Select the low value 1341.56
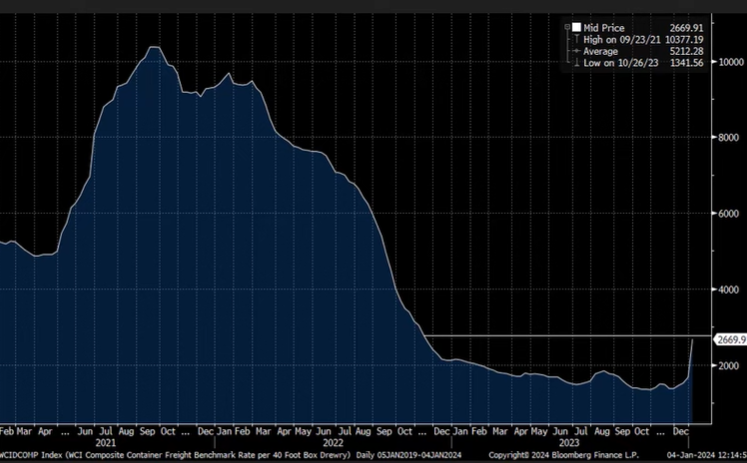747x463 pixels. click(x=686, y=63)
